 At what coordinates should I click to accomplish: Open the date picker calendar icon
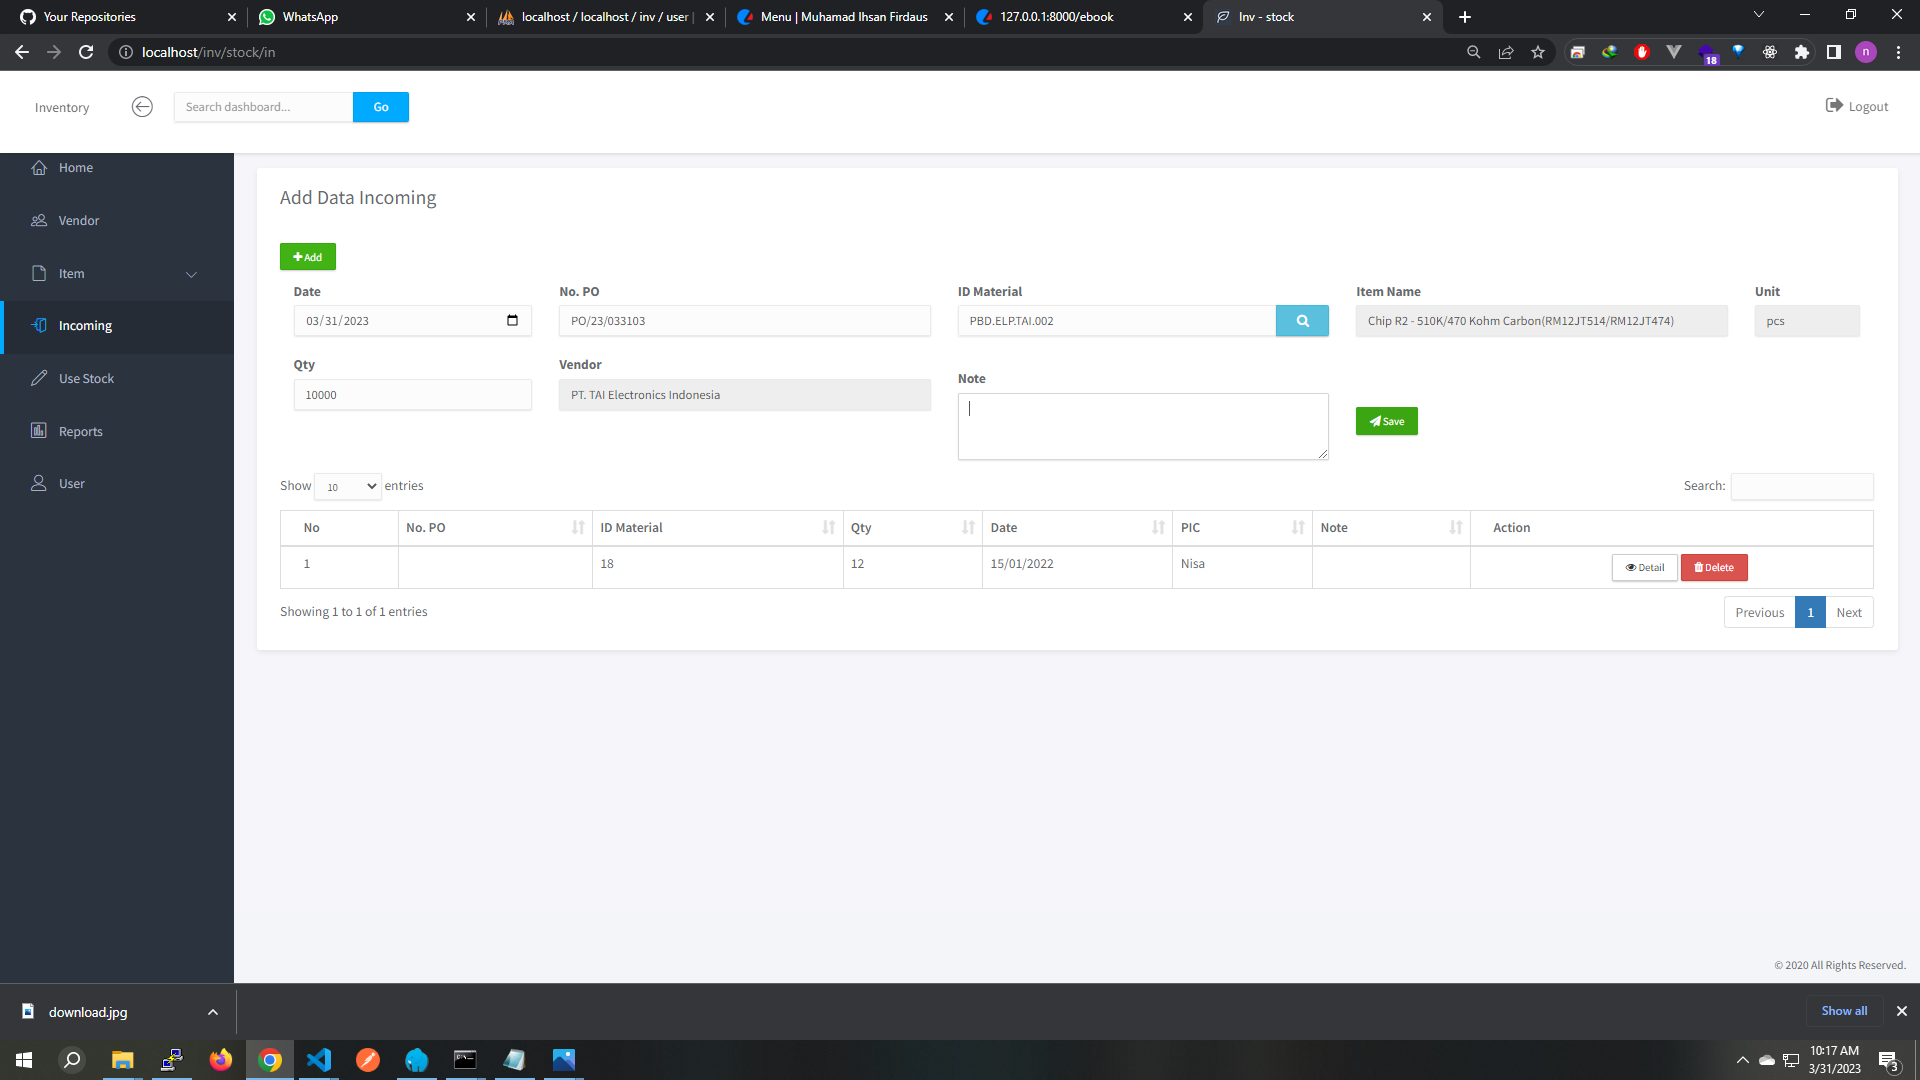pos(513,320)
